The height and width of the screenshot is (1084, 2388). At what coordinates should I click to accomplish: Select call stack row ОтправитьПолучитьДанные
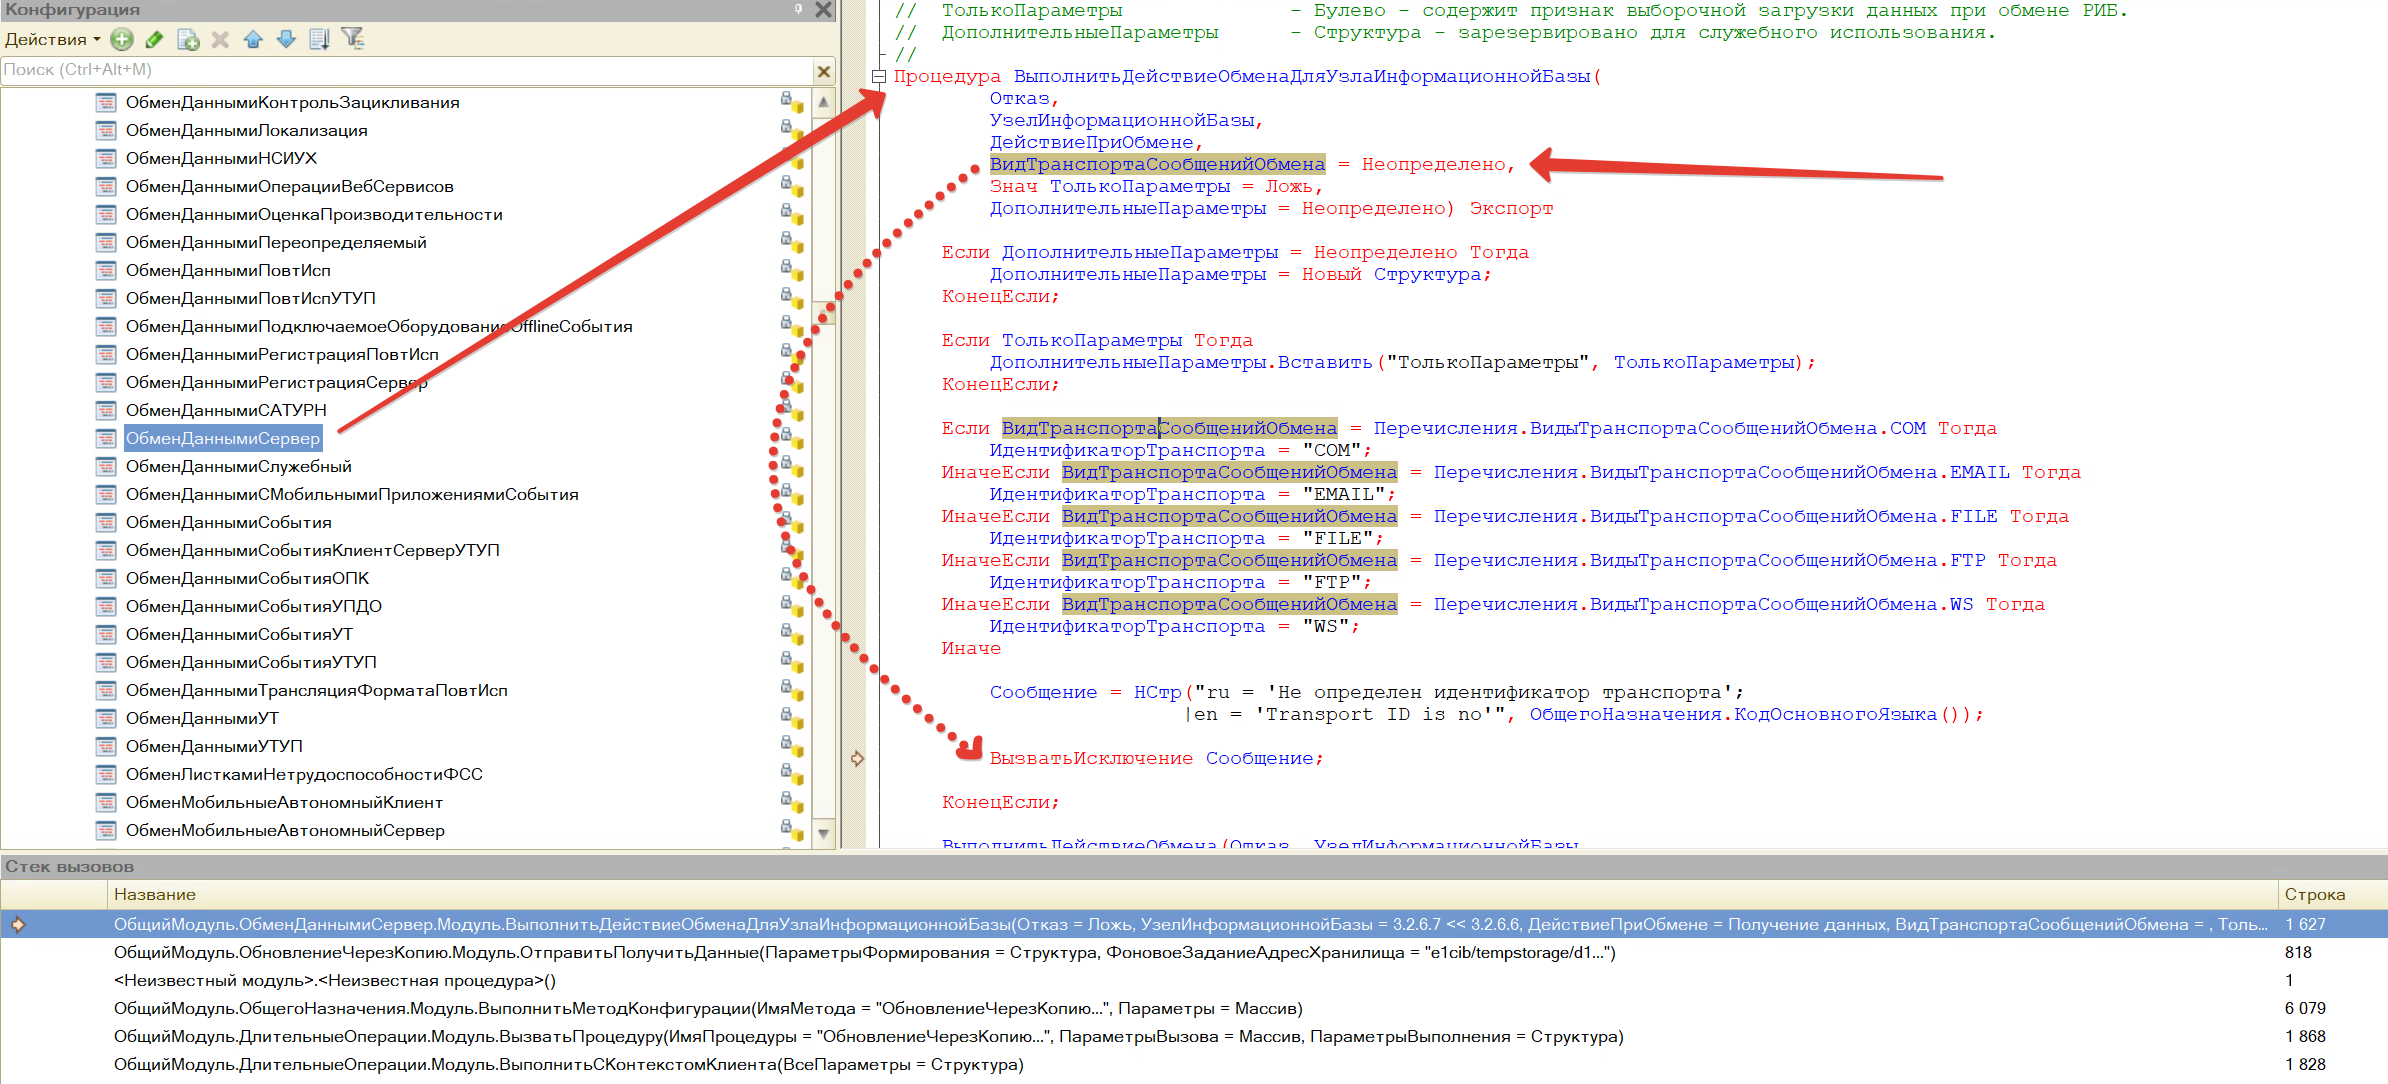coord(1194,952)
